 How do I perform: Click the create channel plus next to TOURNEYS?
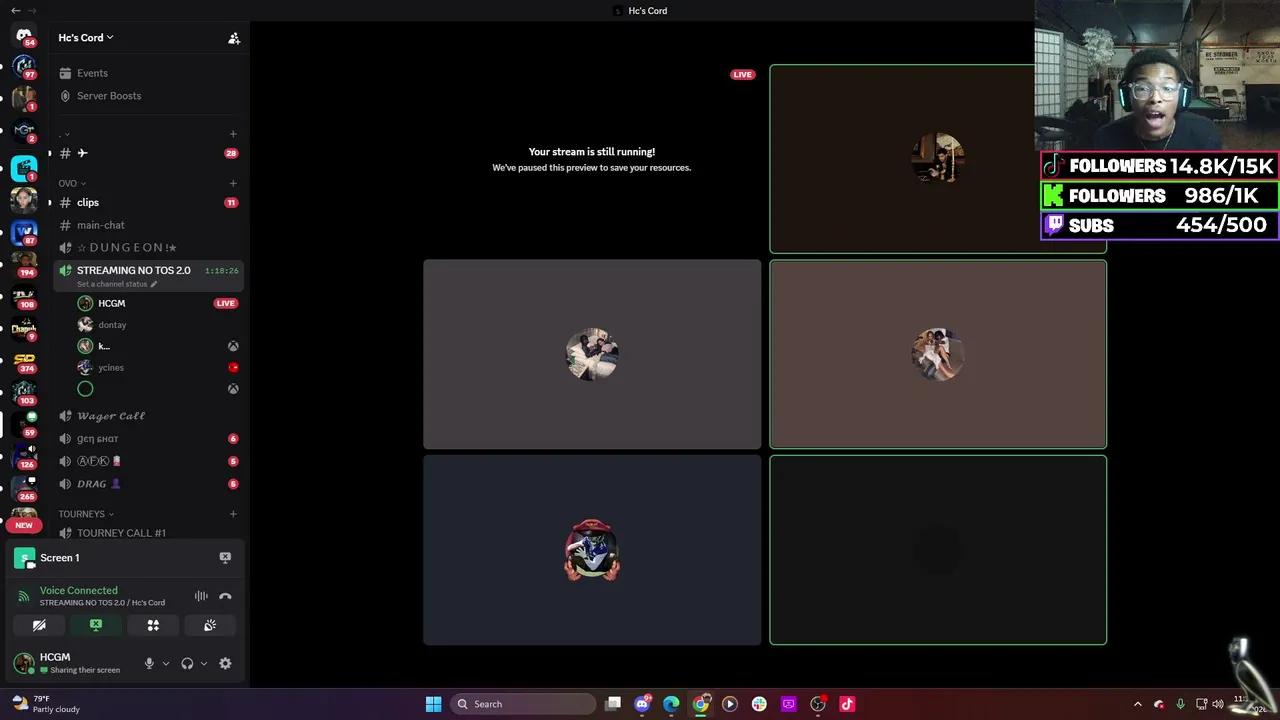coord(233,514)
